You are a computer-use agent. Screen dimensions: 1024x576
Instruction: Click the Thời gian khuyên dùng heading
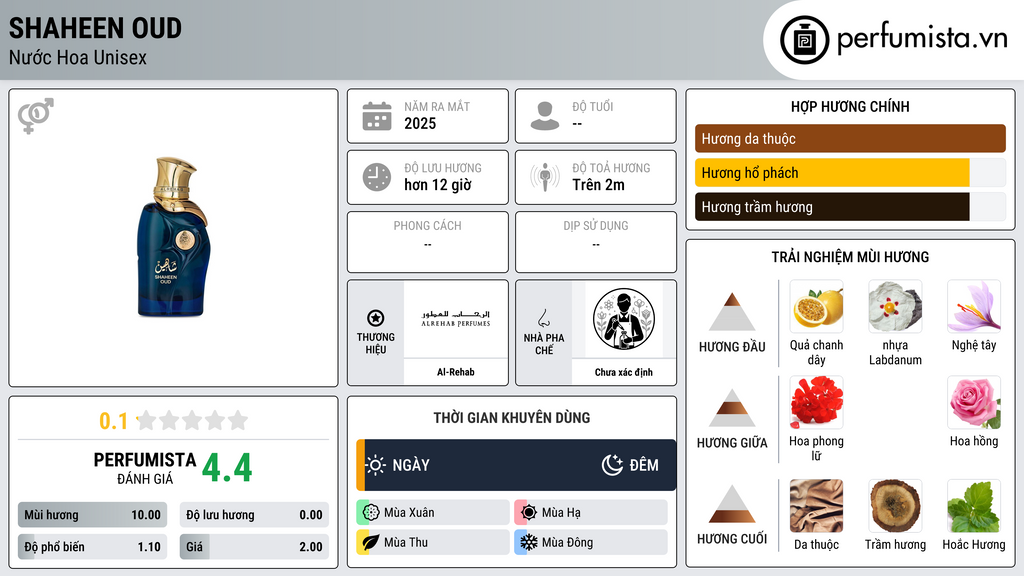point(512,417)
